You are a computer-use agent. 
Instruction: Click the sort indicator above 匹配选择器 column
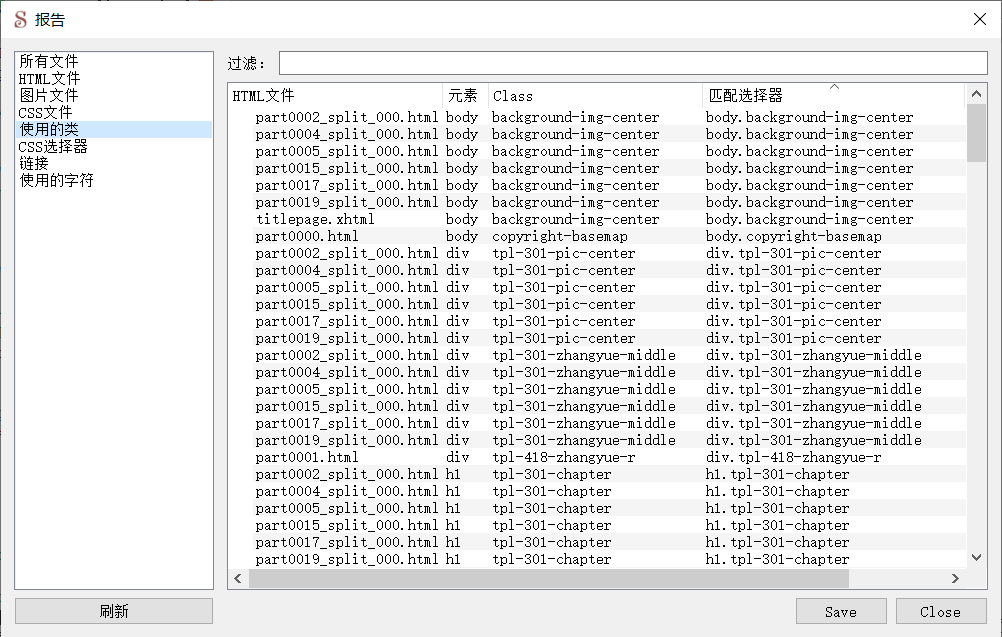(835, 87)
